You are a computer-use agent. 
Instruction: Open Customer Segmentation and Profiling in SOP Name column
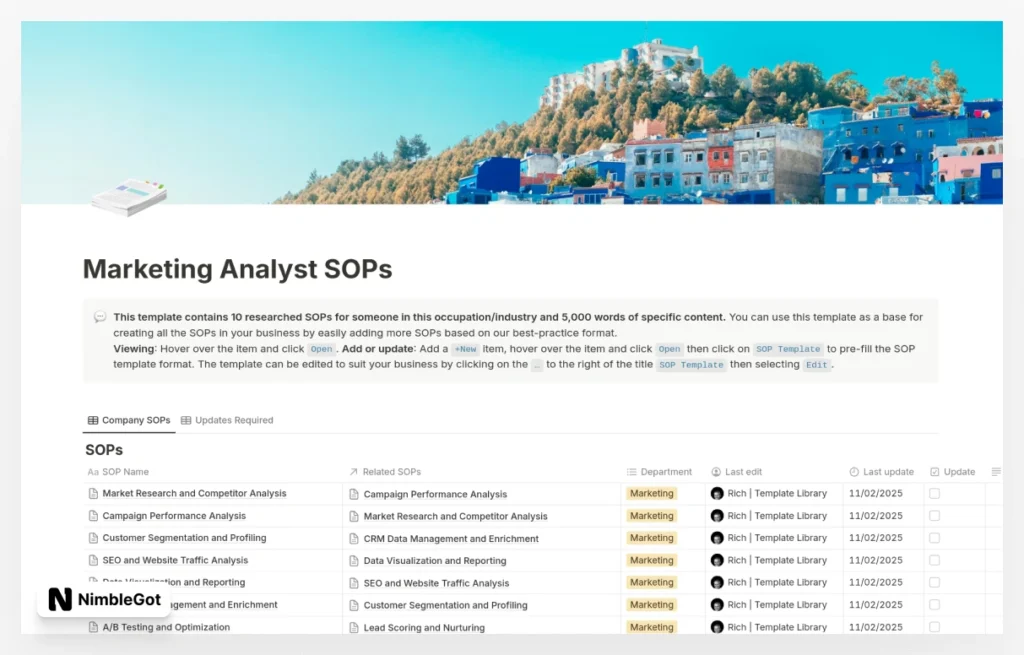[184, 538]
